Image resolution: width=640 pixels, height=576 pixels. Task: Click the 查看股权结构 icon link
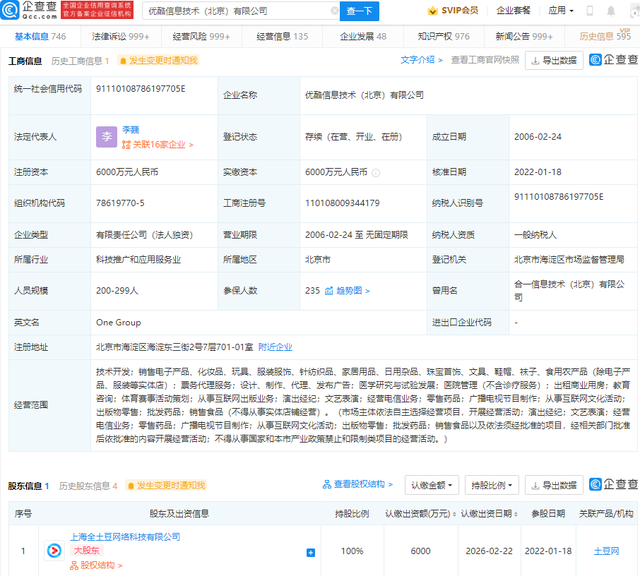tap(358, 485)
